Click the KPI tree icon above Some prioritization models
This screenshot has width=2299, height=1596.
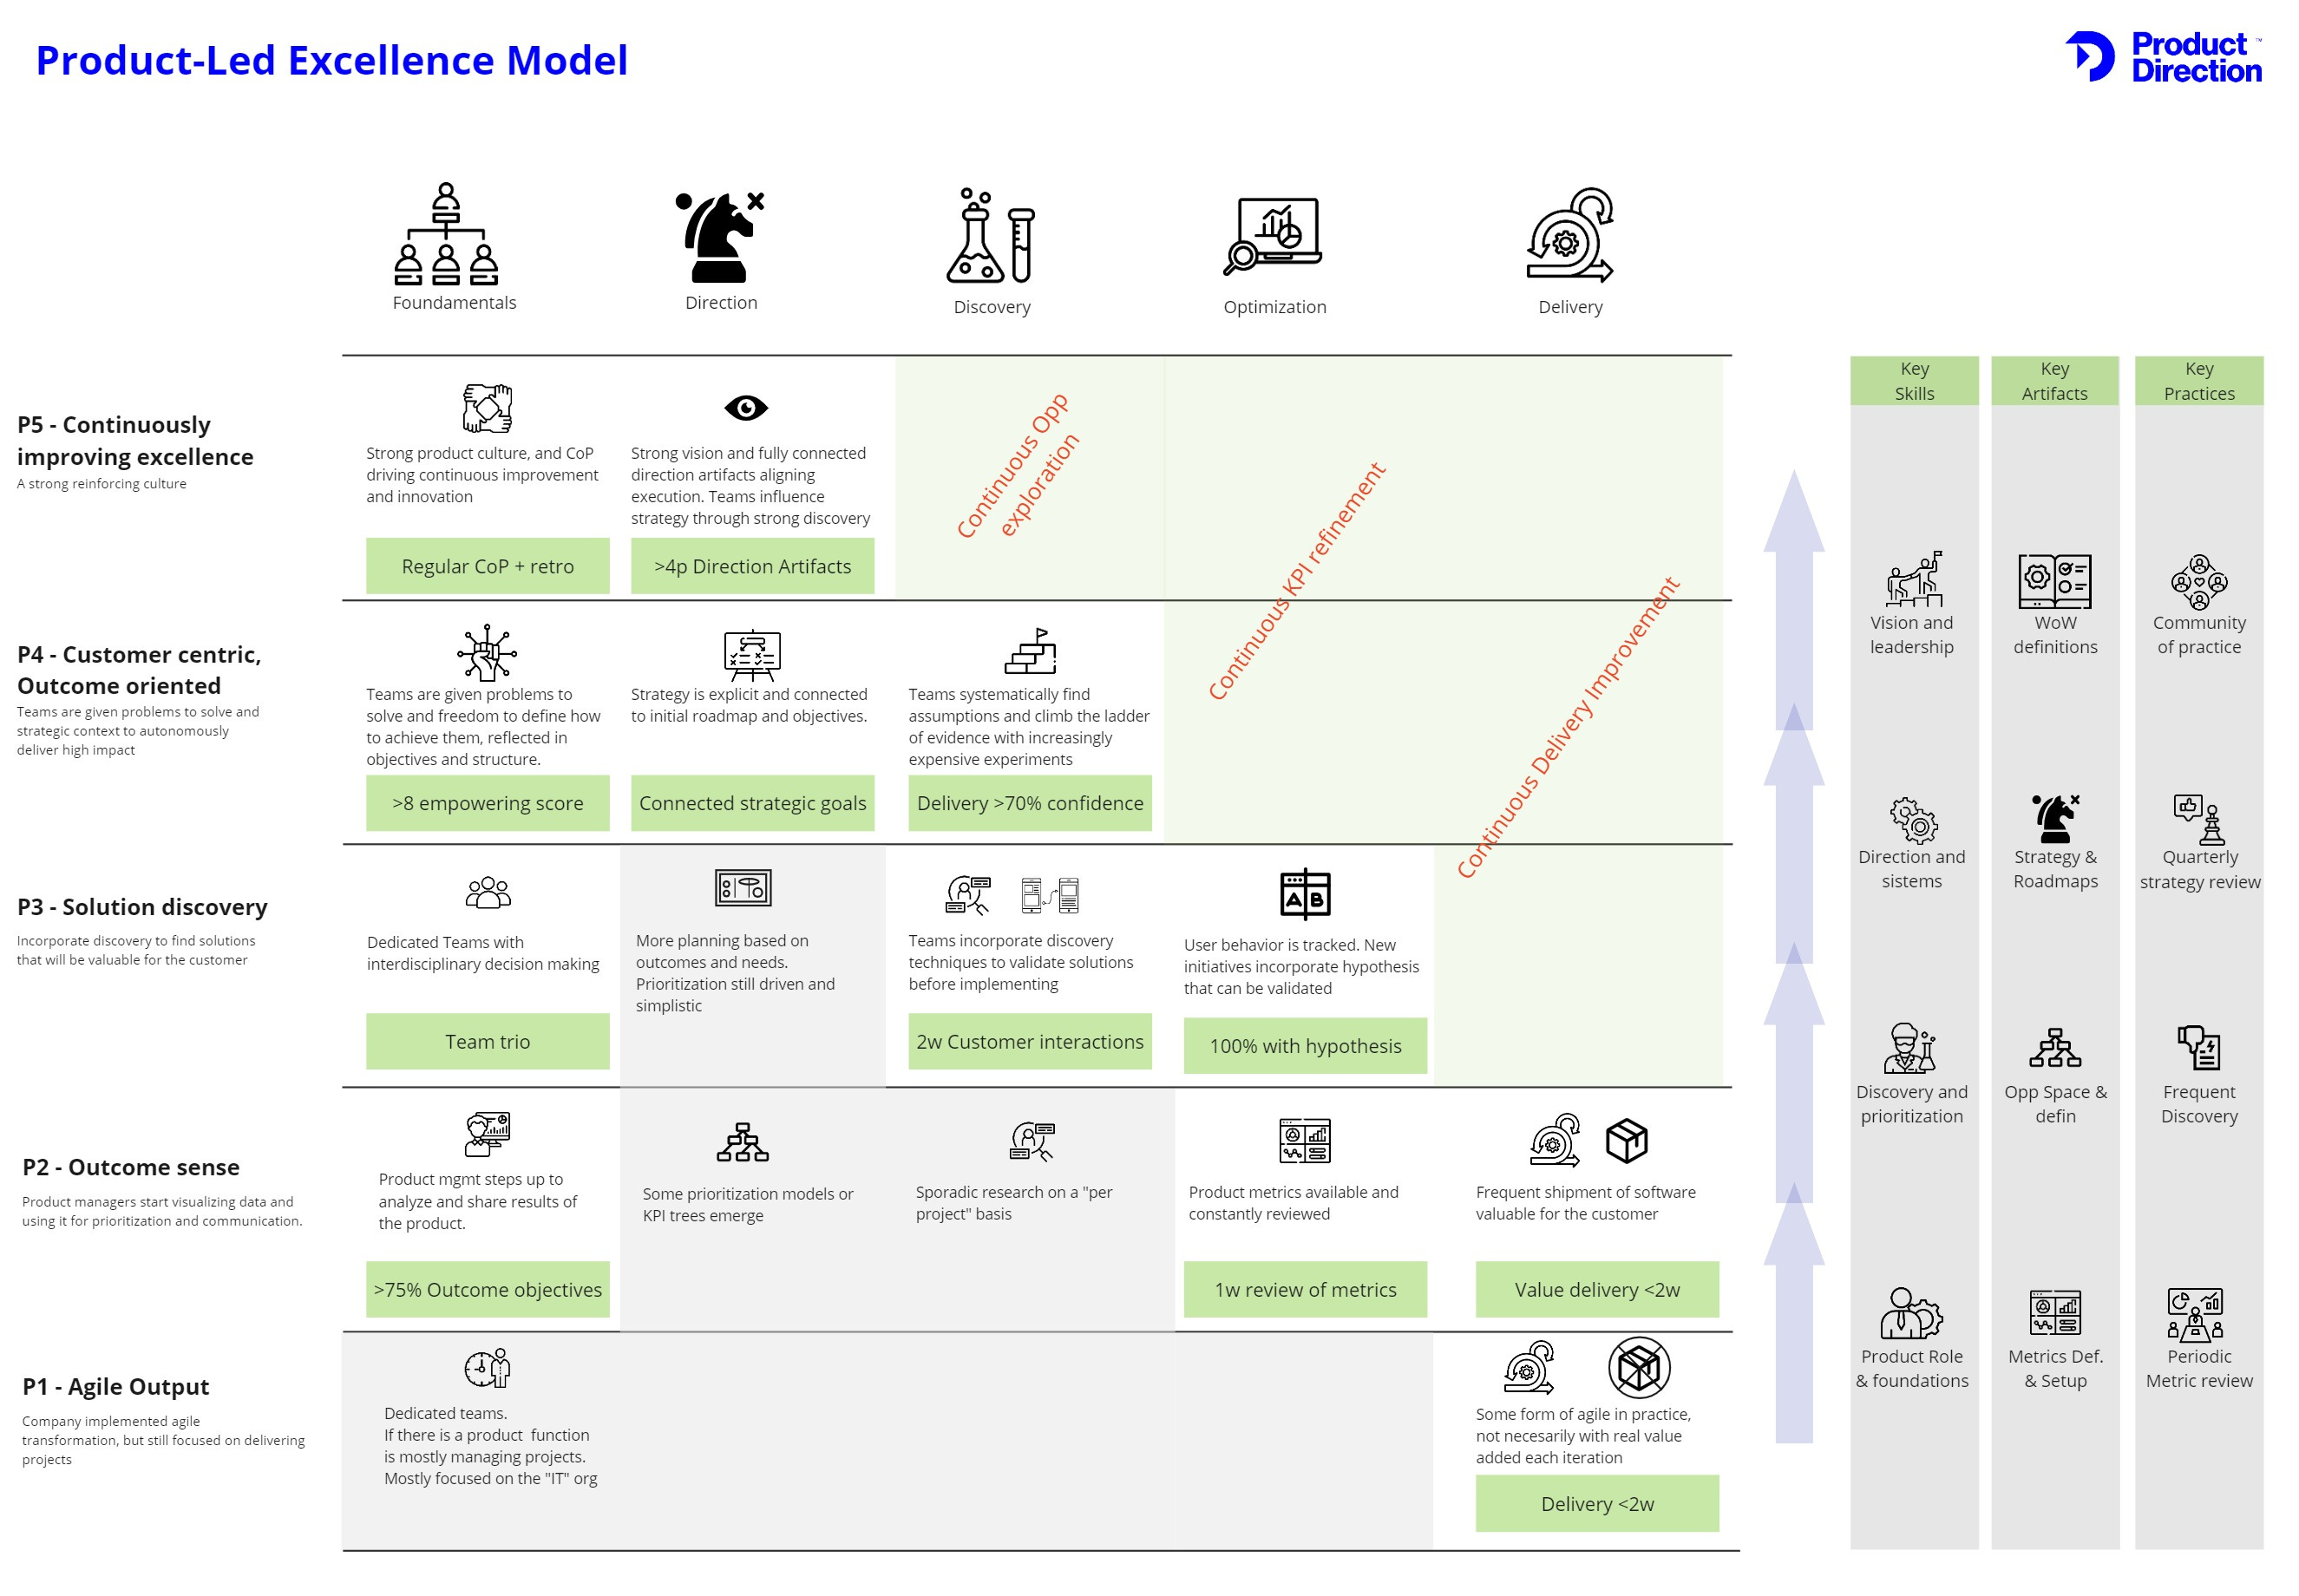pyautogui.click(x=742, y=1142)
